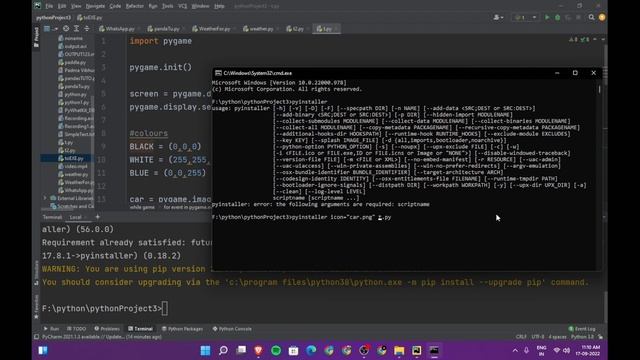This screenshot has width=640, height=360.
Task: Click the Local terminal session tab
Action: click(x=76, y=217)
